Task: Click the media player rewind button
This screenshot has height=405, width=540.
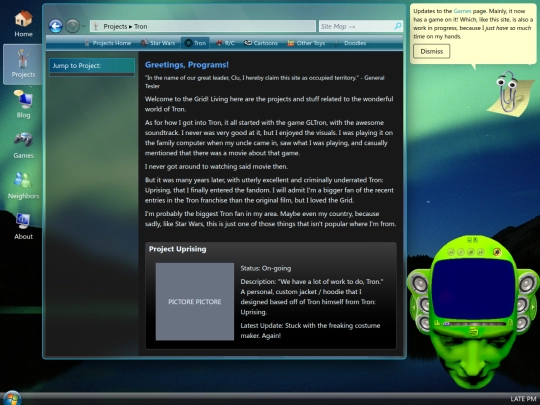Action: (x=451, y=252)
